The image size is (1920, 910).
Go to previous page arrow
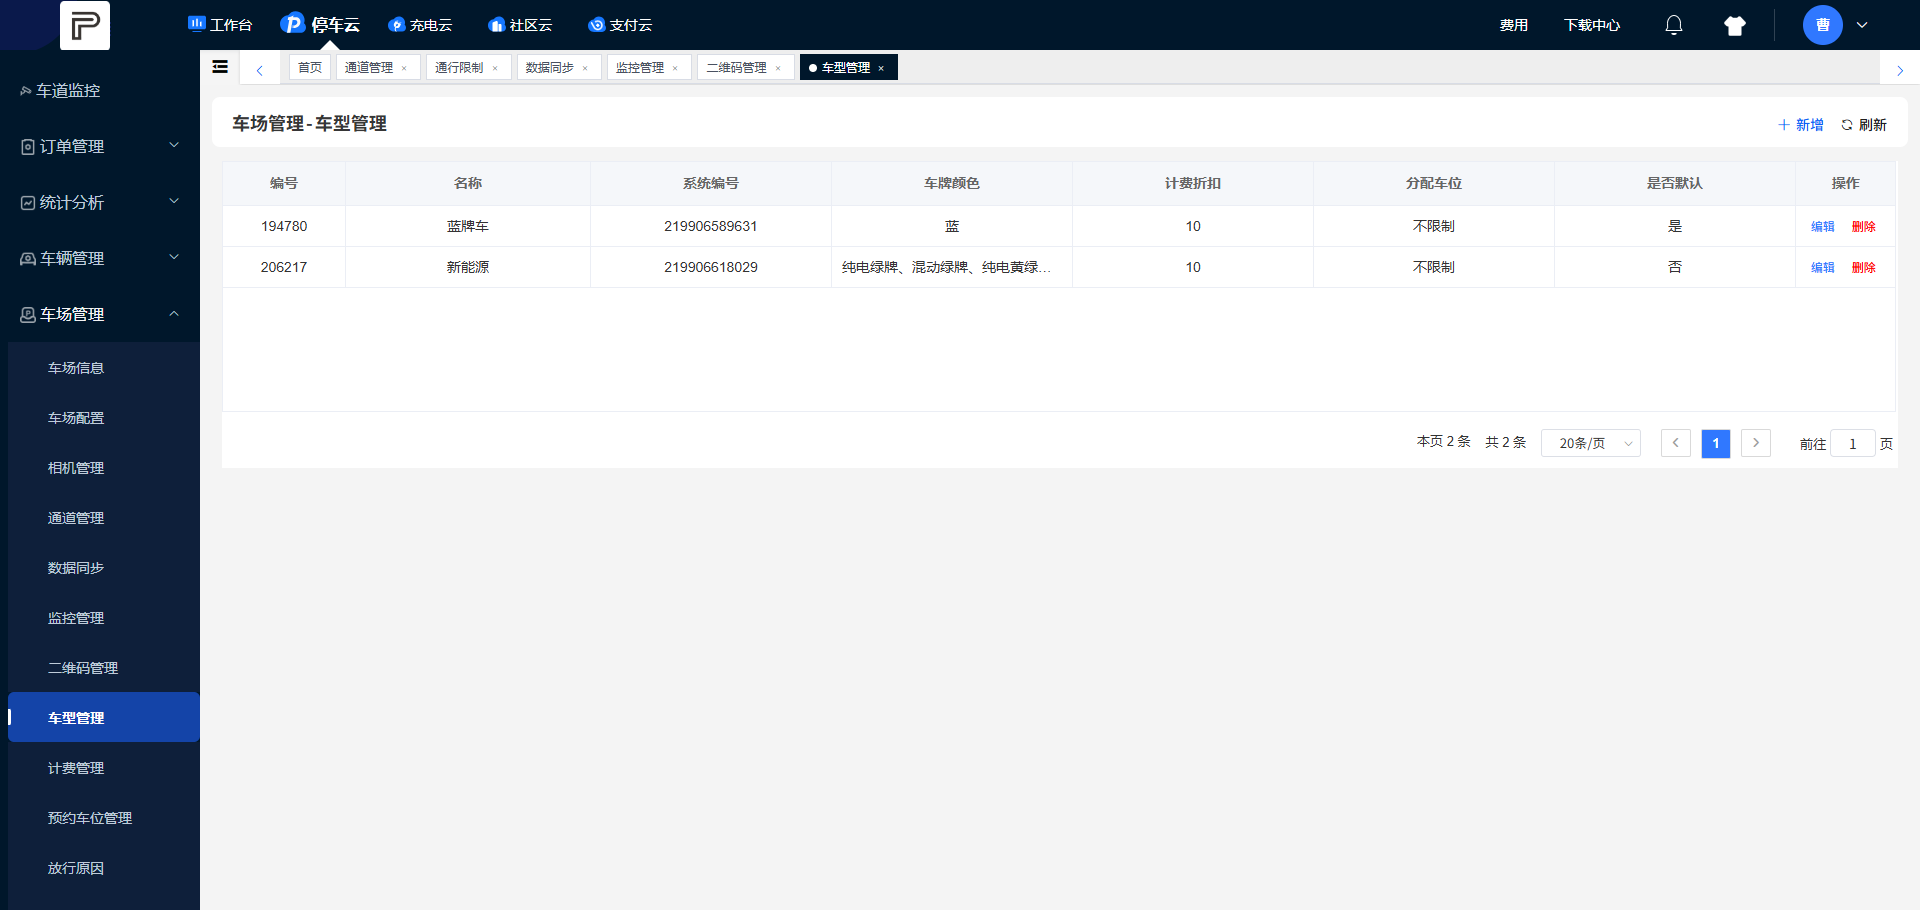(1676, 443)
